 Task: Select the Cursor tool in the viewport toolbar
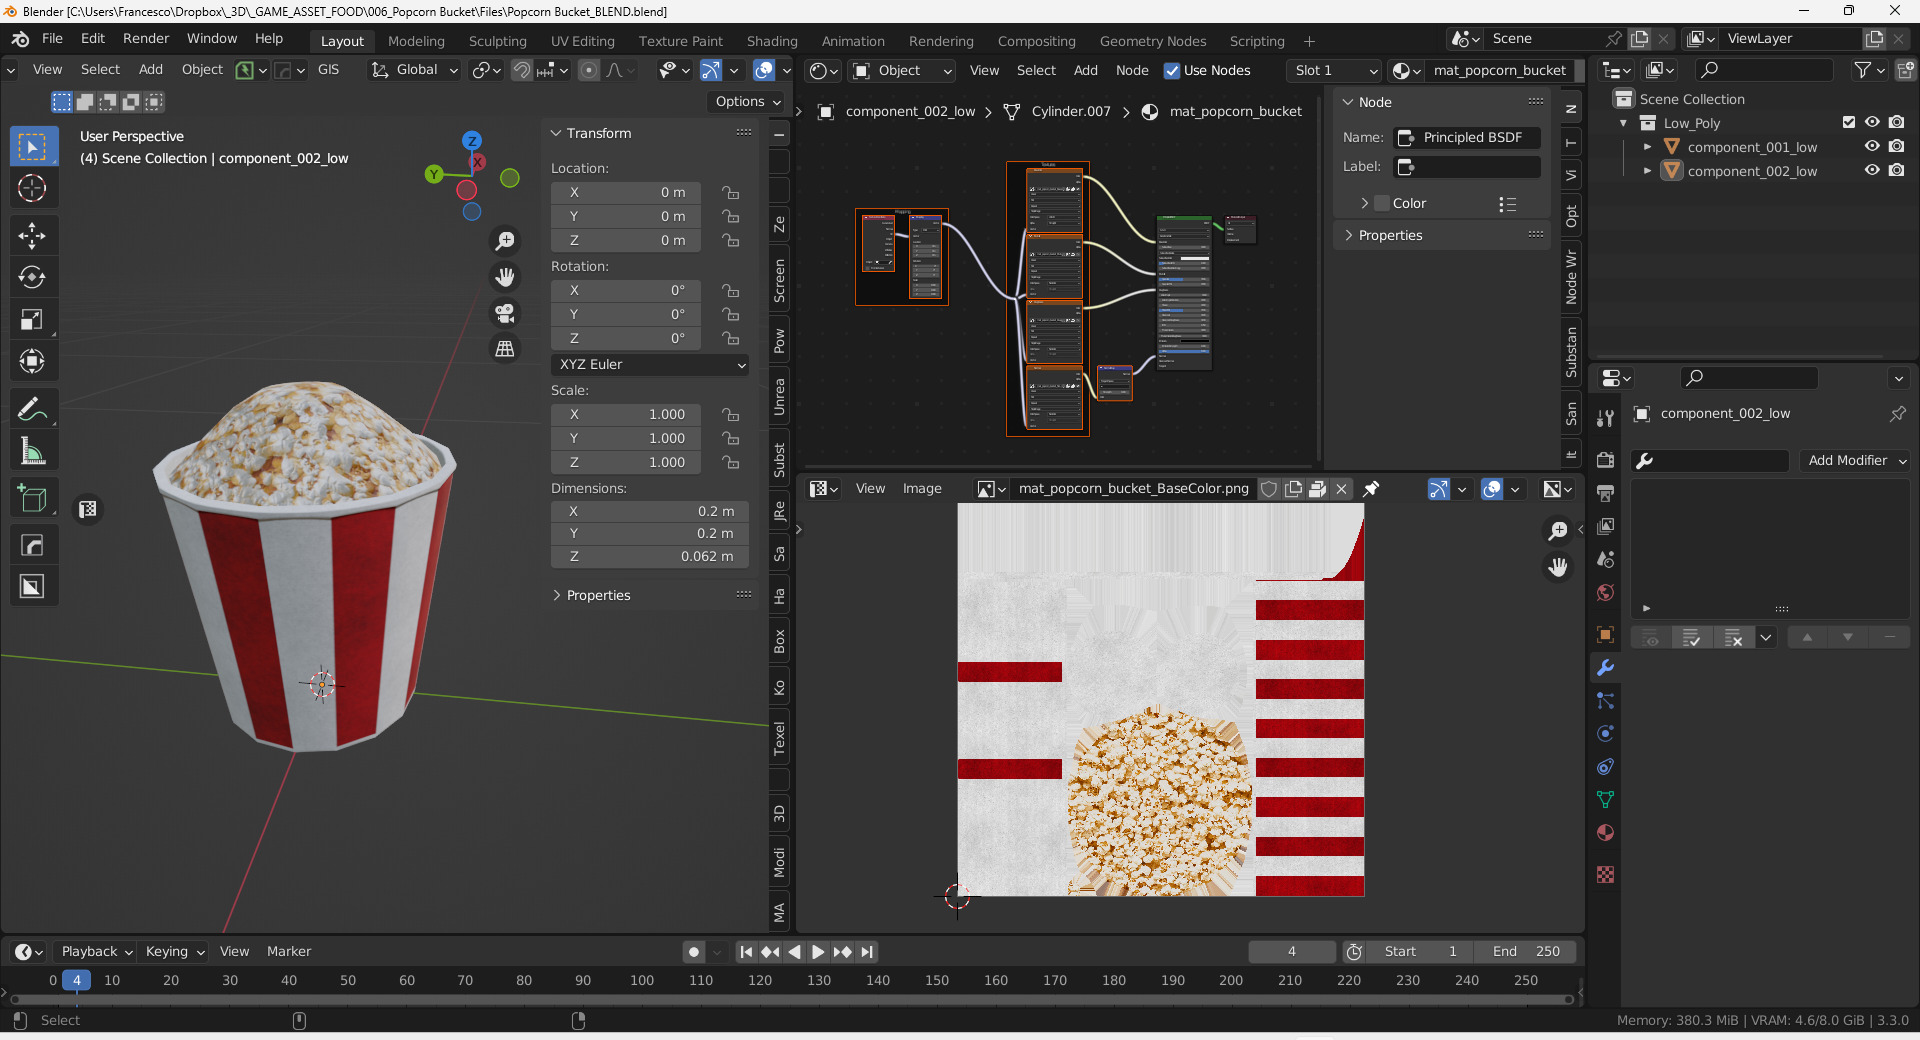(x=32, y=188)
